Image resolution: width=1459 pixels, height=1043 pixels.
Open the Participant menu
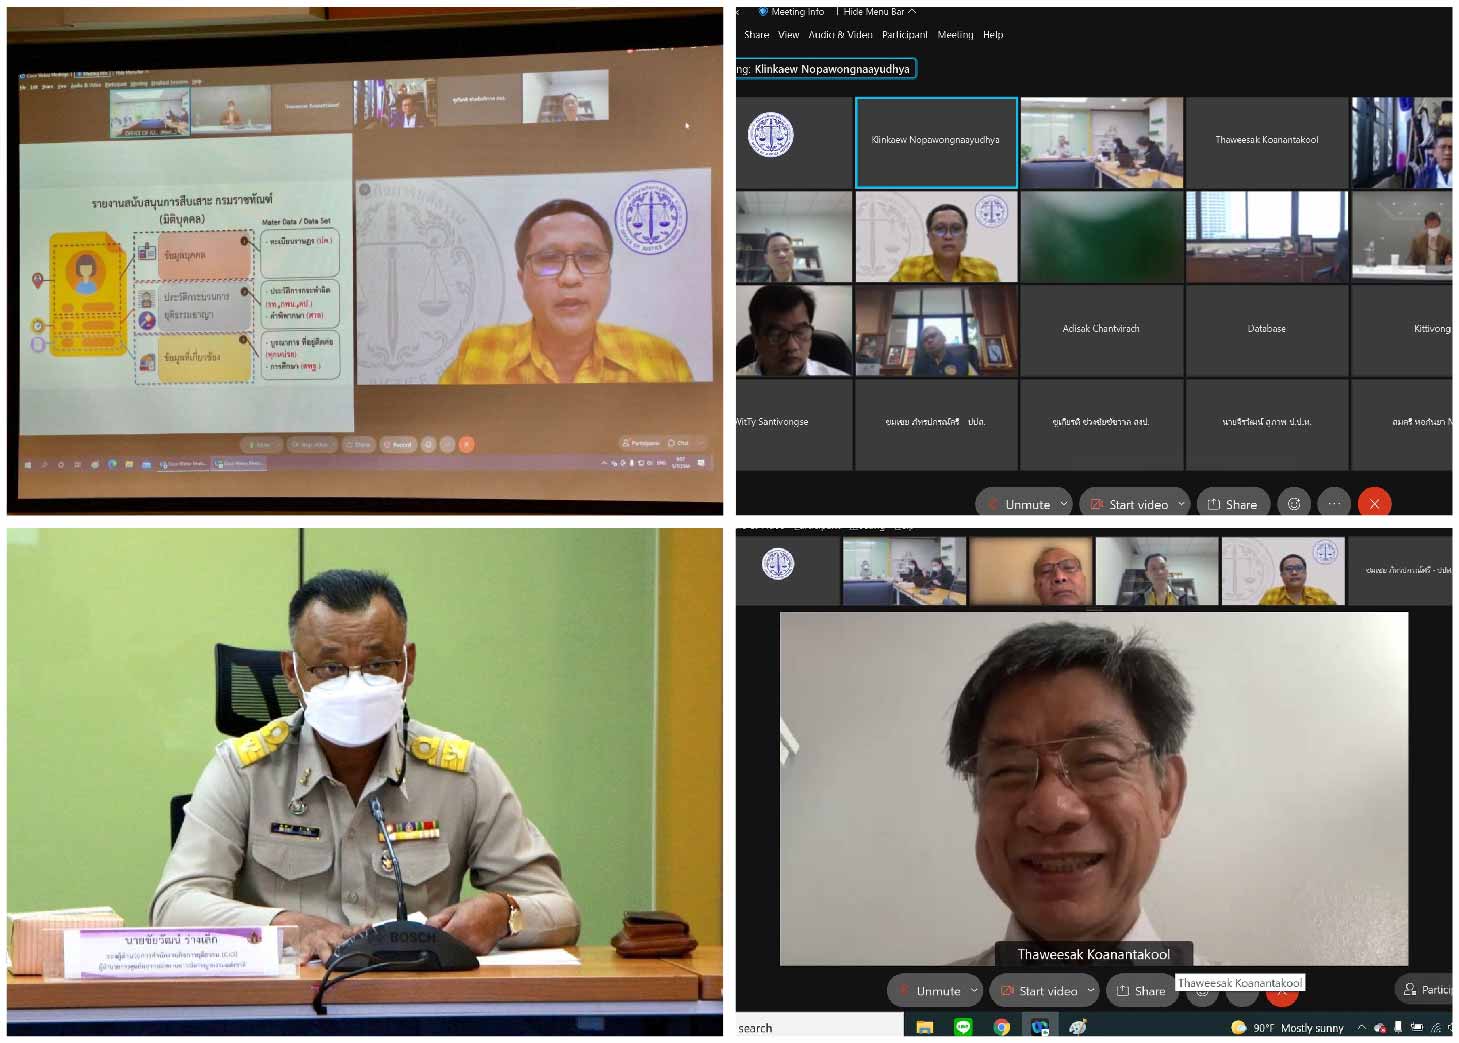[904, 35]
